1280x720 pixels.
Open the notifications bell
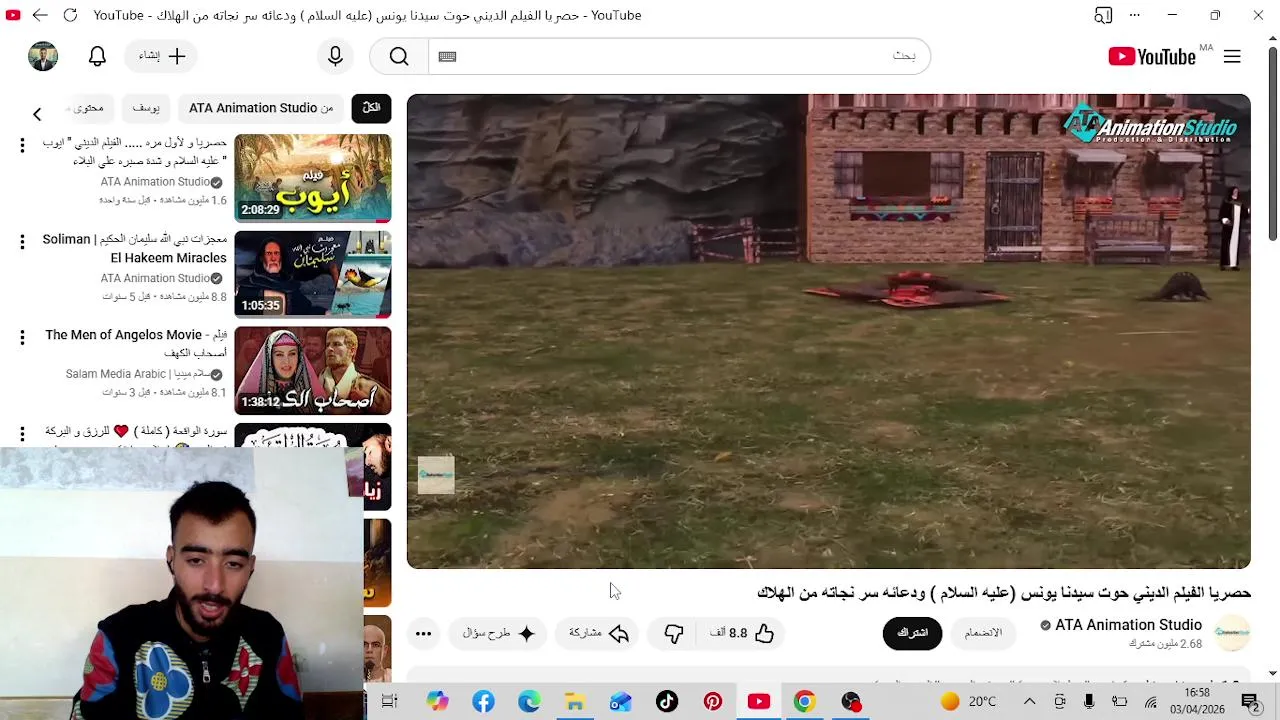tap(97, 57)
